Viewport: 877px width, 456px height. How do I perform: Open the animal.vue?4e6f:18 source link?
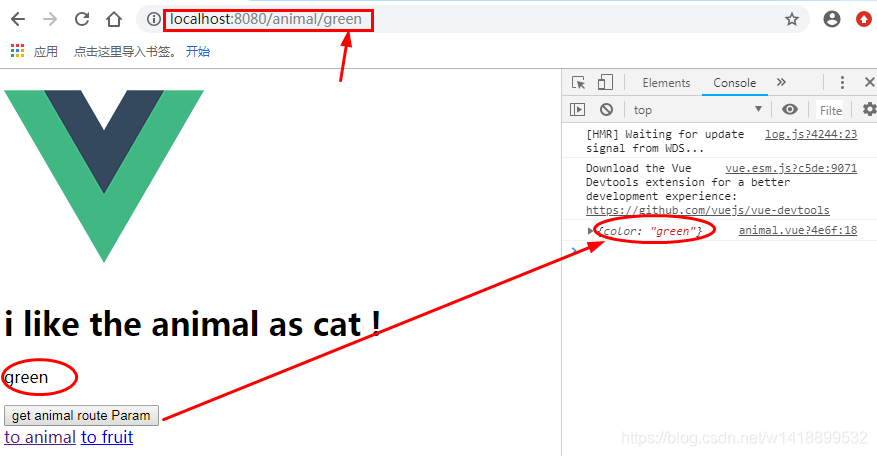tap(798, 231)
